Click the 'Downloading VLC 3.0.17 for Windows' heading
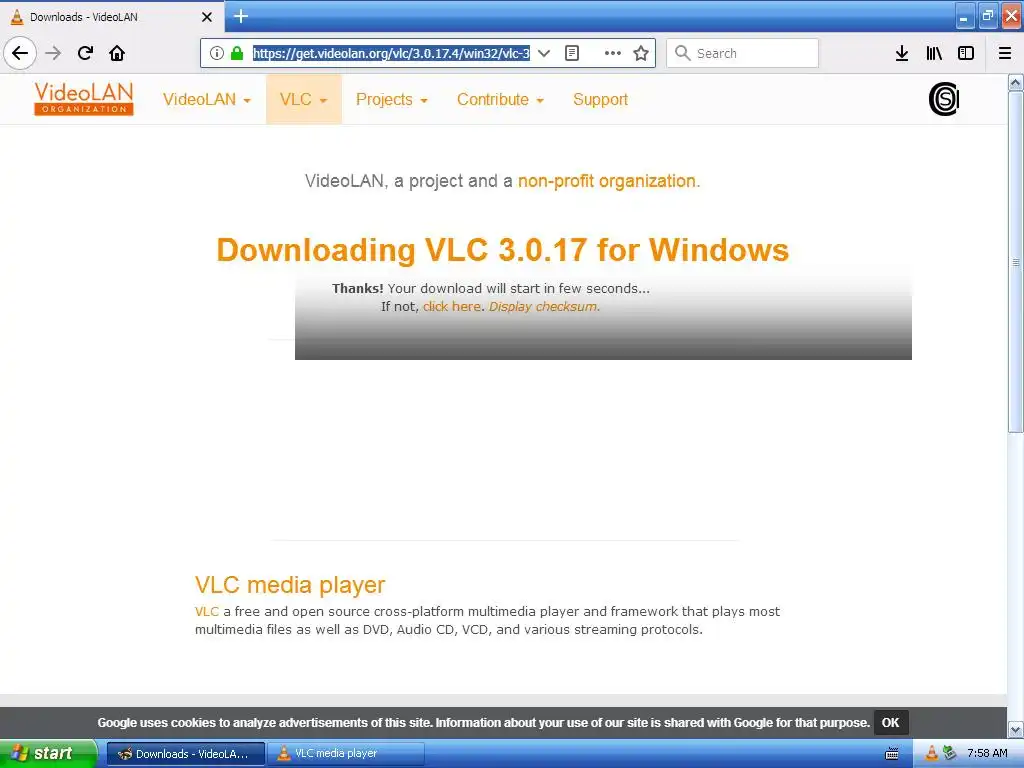The height and width of the screenshot is (768, 1024). pyautogui.click(x=503, y=249)
